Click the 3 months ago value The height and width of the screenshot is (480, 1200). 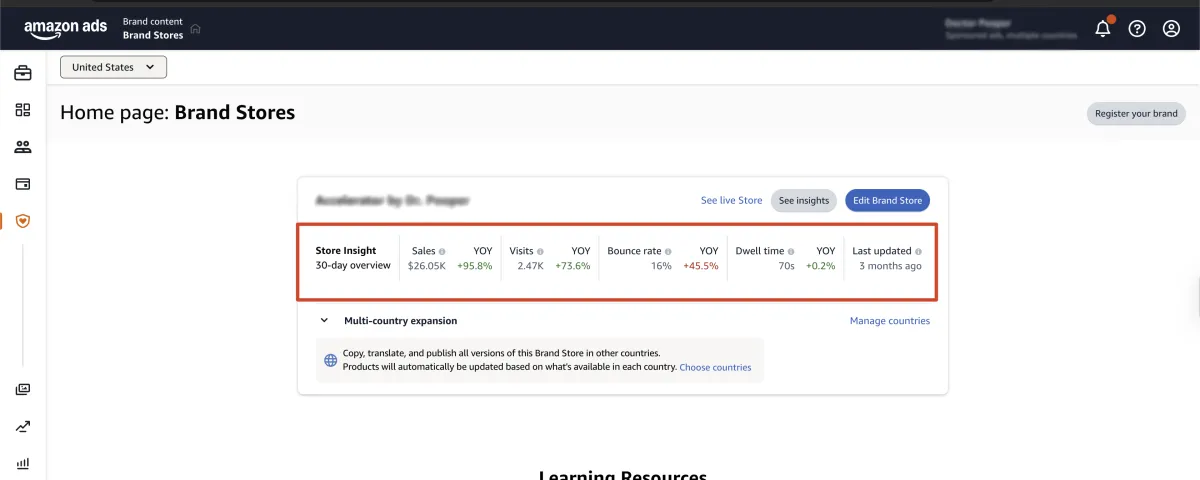pyautogui.click(x=890, y=266)
